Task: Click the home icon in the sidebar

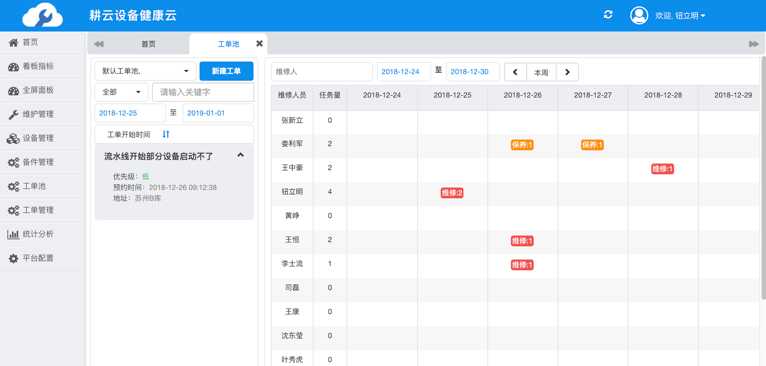Action: (x=14, y=43)
